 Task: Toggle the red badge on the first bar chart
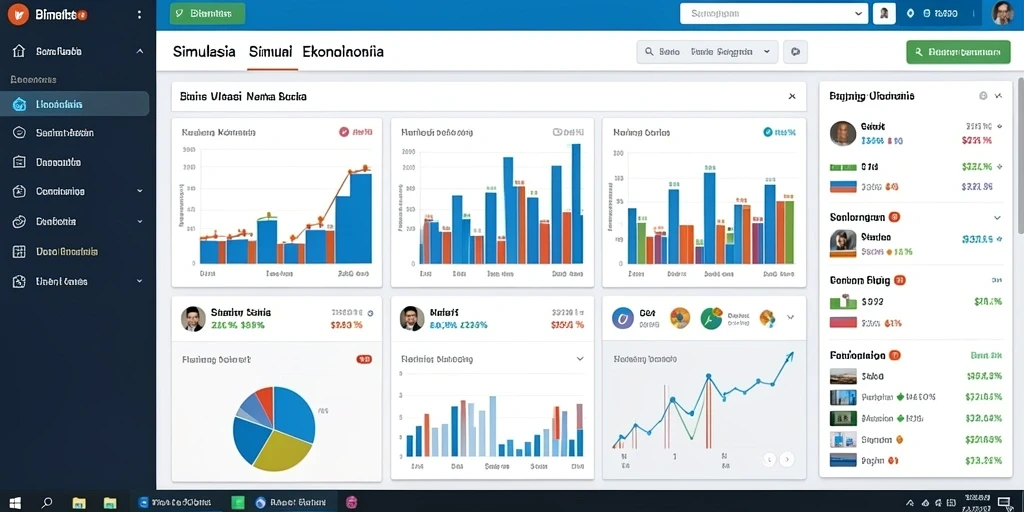pos(355,132)
